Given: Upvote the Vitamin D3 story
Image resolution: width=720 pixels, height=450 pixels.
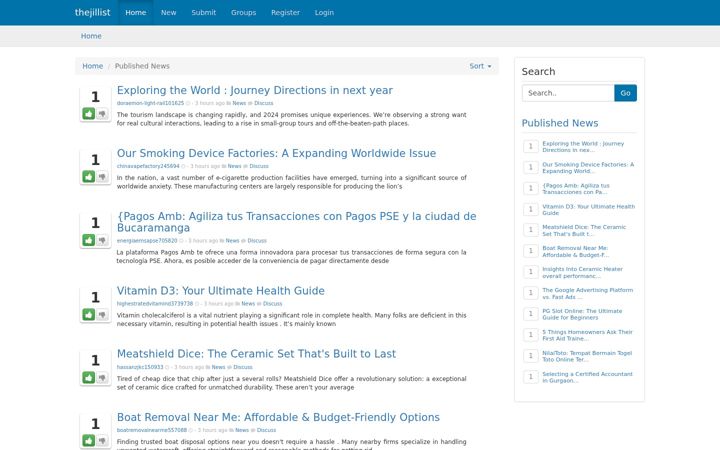Looking at the screenshot, I should (x=89, y=314).
